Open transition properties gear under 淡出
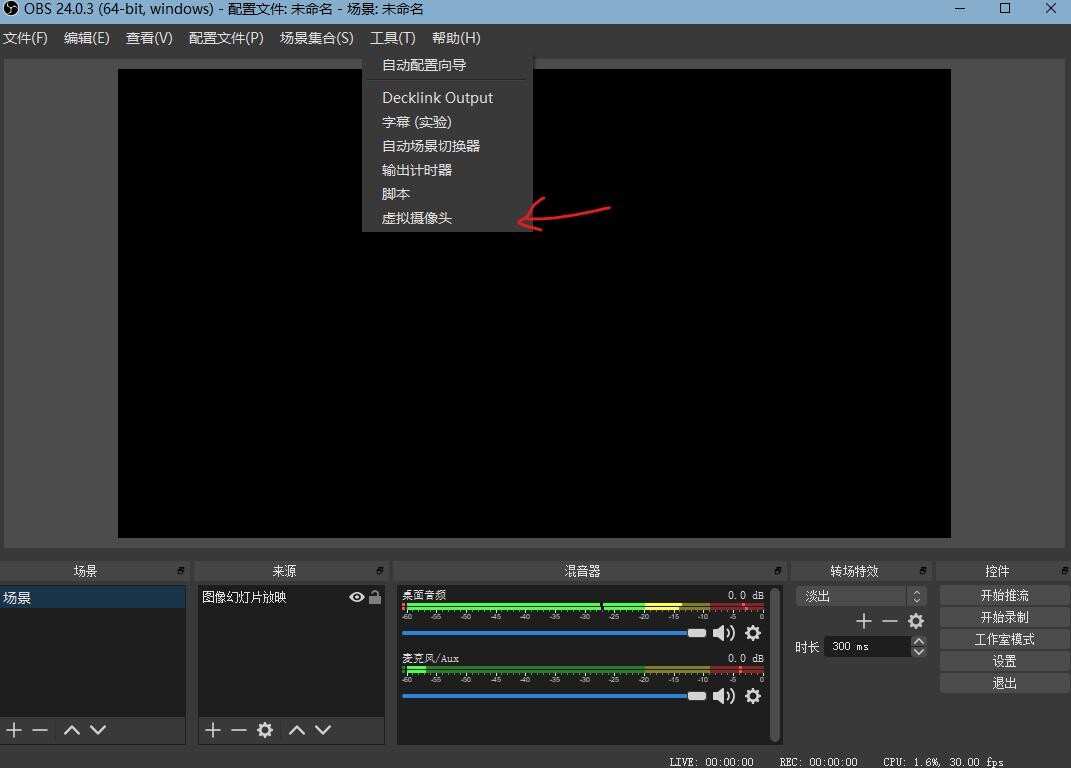Image resolution: width=1071 pixels, height=768 pixels. pyautogui.click(x=916, y=621)
